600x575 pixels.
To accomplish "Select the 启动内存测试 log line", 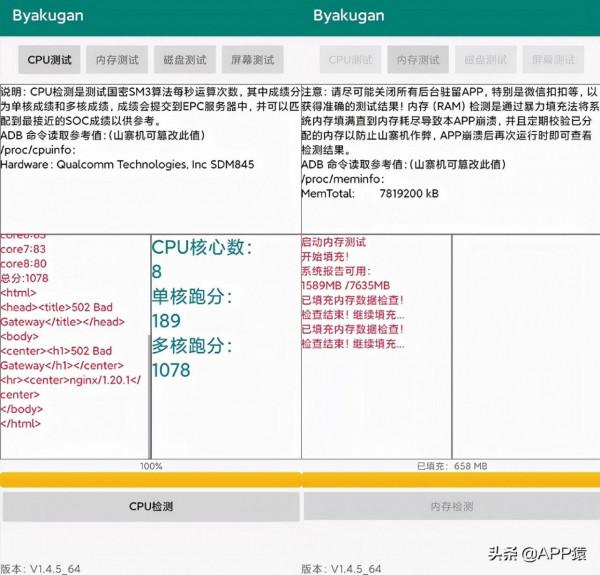I will coord(334,242).
